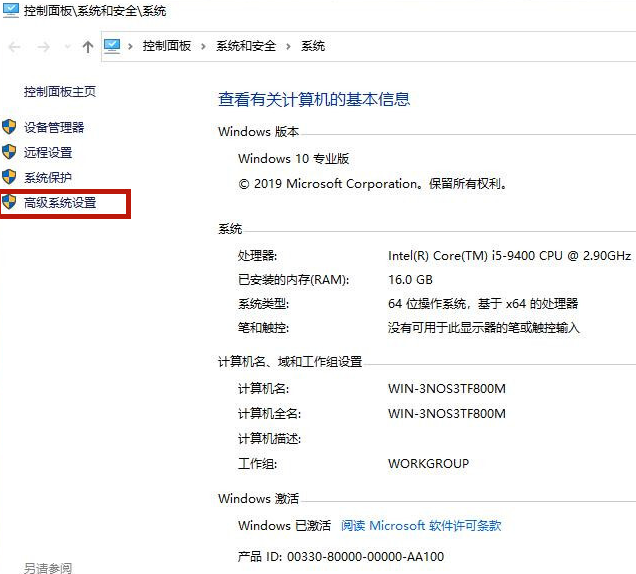
Task: Click the window title bar computer icon
Action: (x=11, y=11)
